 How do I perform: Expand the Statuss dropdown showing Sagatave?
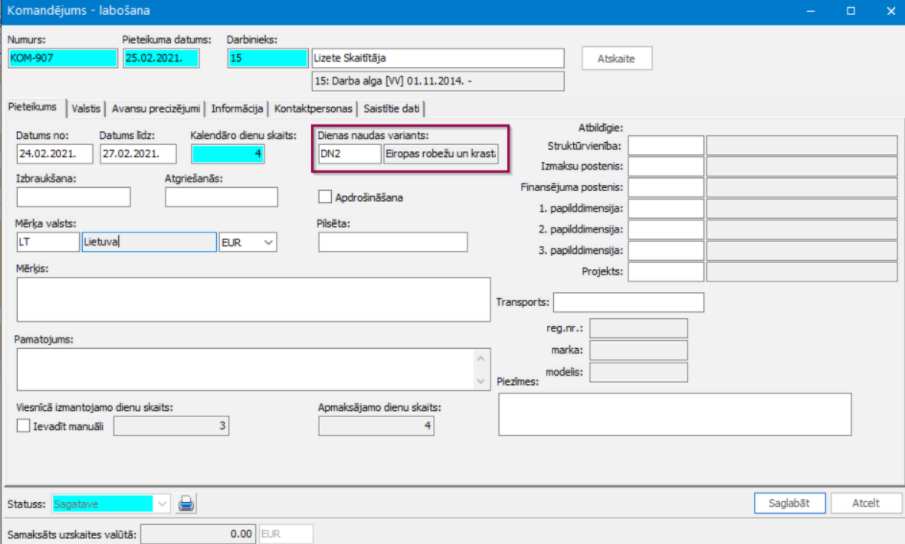click(162, 504)
